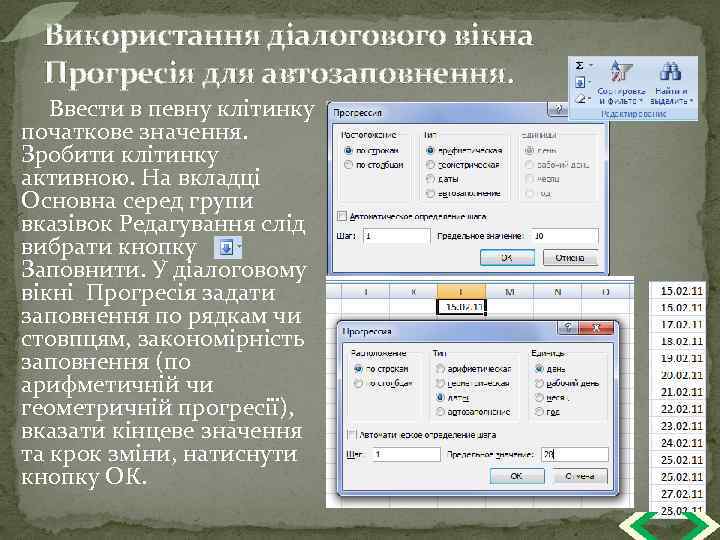Click the cell showing 17.02.11
The height and width of the screenshot is (540, 720).
[677, 325]
